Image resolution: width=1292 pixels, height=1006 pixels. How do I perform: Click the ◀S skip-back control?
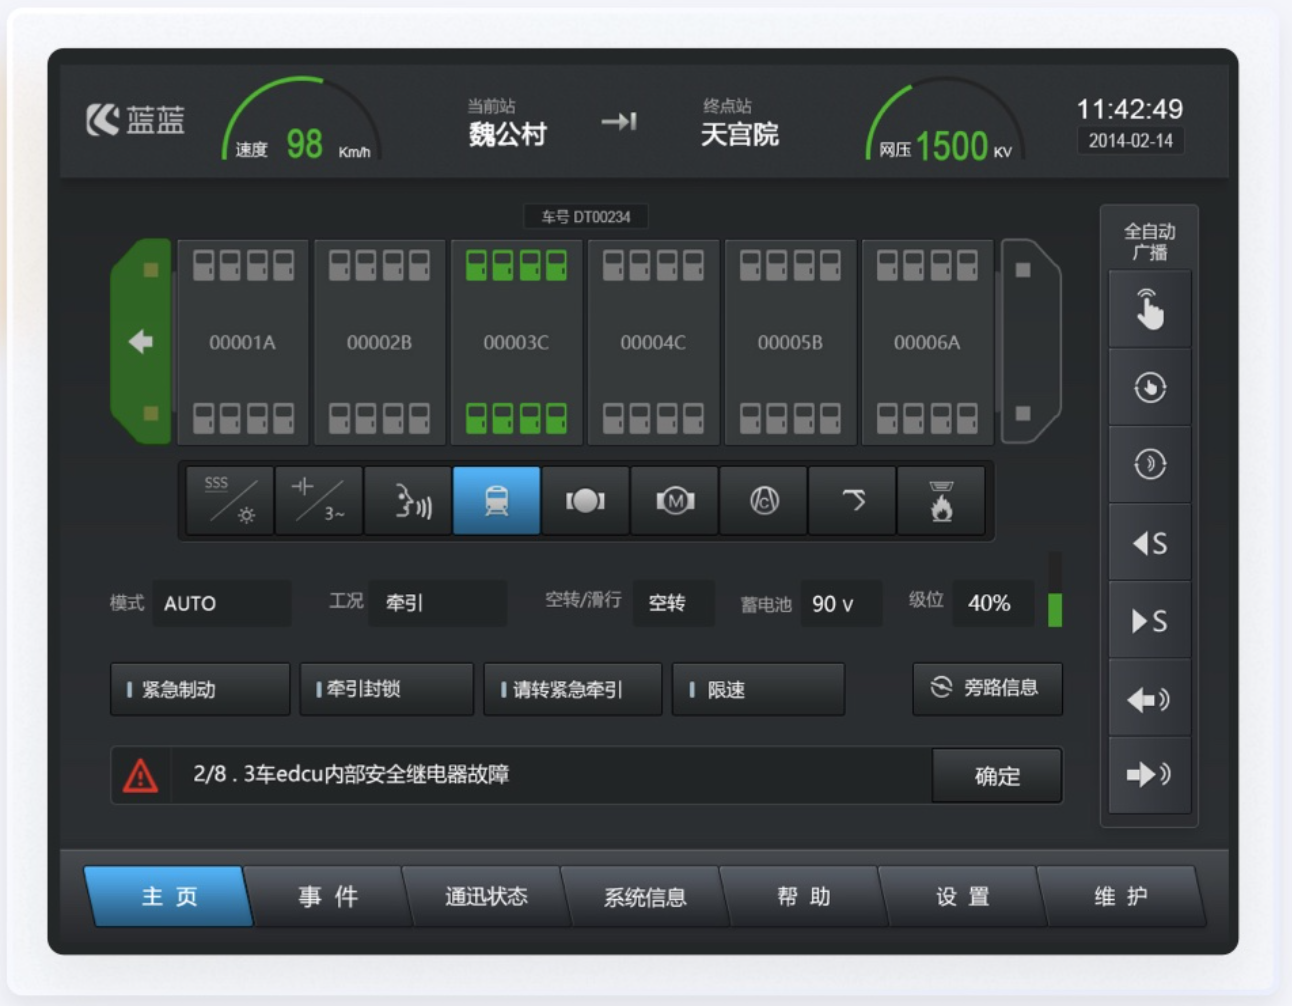pyautogui.click(x=1149, y=541)
